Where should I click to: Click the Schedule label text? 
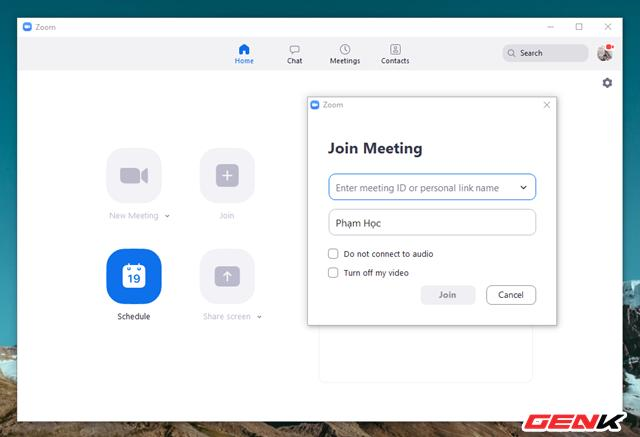134,317
